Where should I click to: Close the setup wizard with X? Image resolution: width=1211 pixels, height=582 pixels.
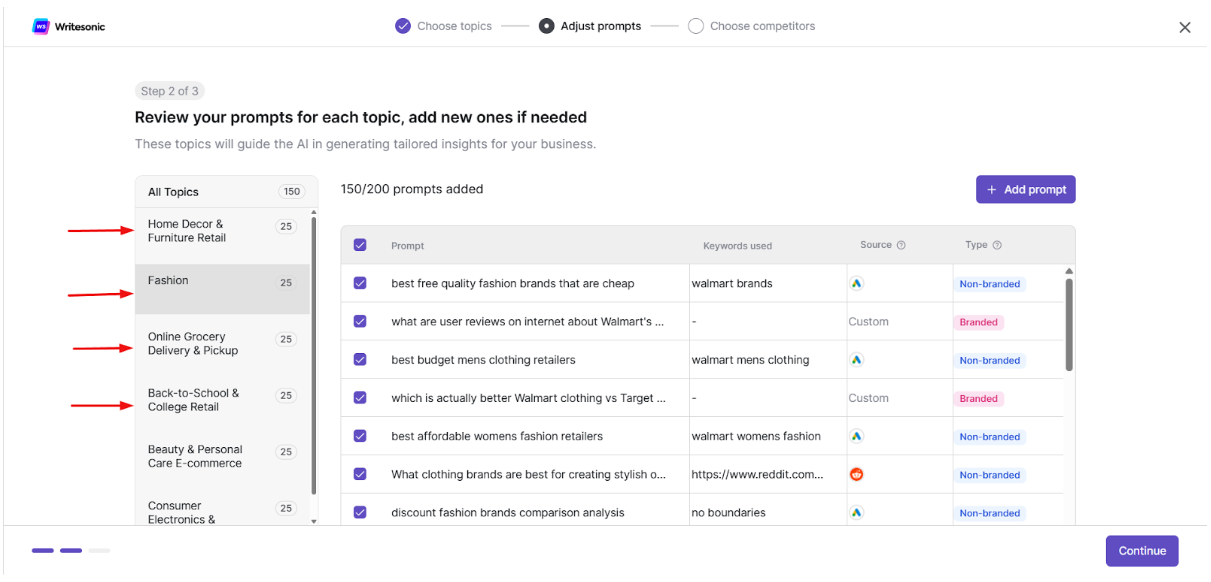[x=1185, y=28]
